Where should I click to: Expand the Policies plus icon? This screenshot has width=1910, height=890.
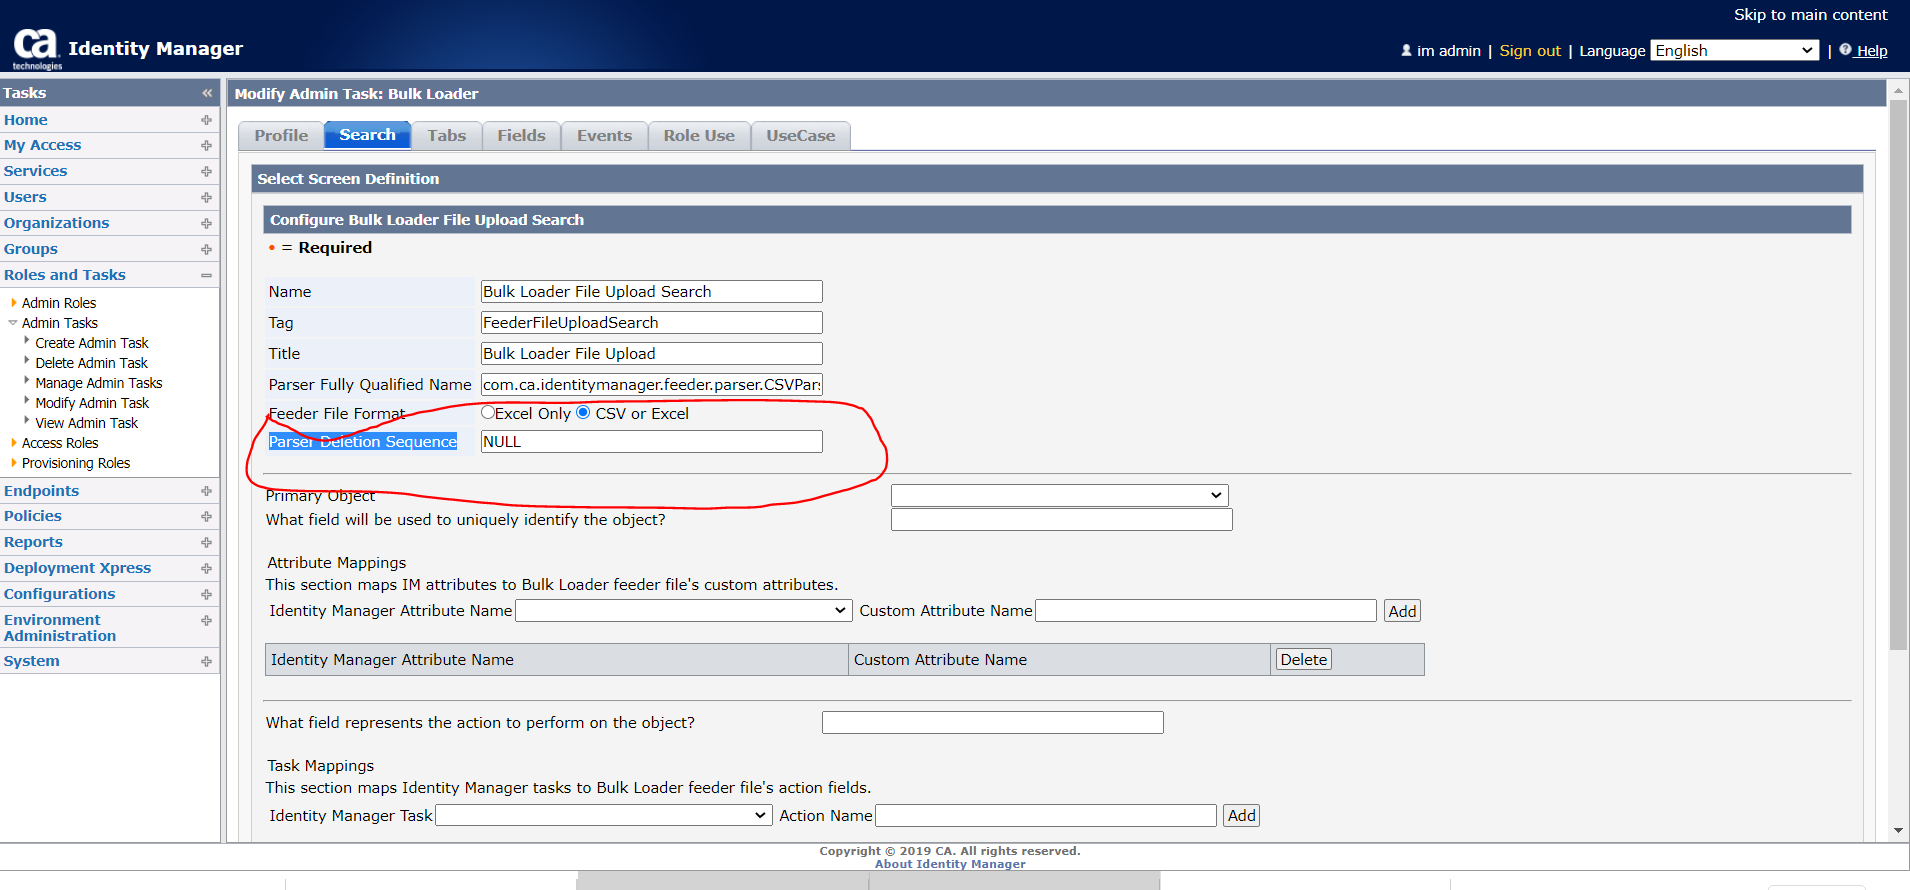(x=206, y=516)
